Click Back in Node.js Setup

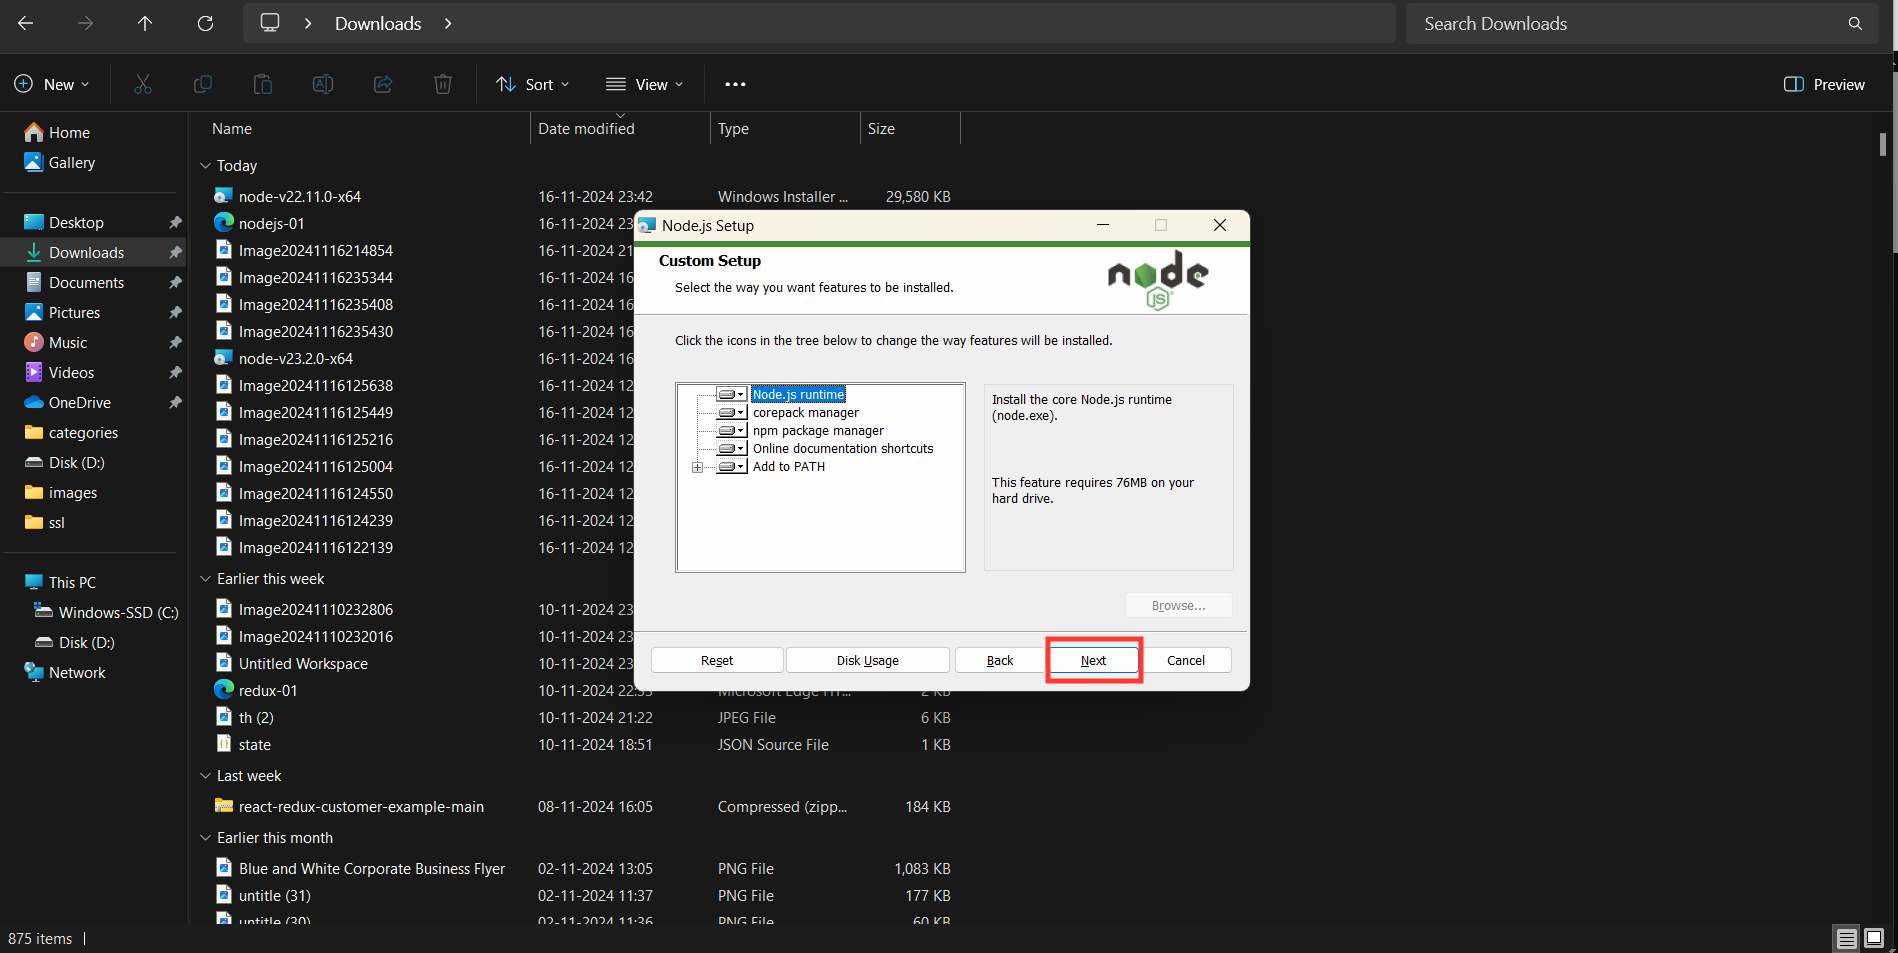[x=1000, y=660]
